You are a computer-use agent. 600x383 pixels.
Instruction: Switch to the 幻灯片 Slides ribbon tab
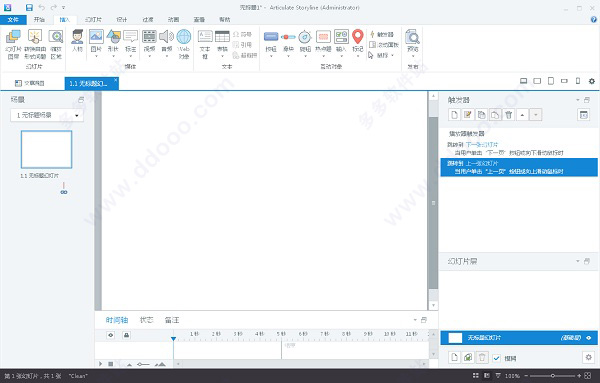[93, 20]
